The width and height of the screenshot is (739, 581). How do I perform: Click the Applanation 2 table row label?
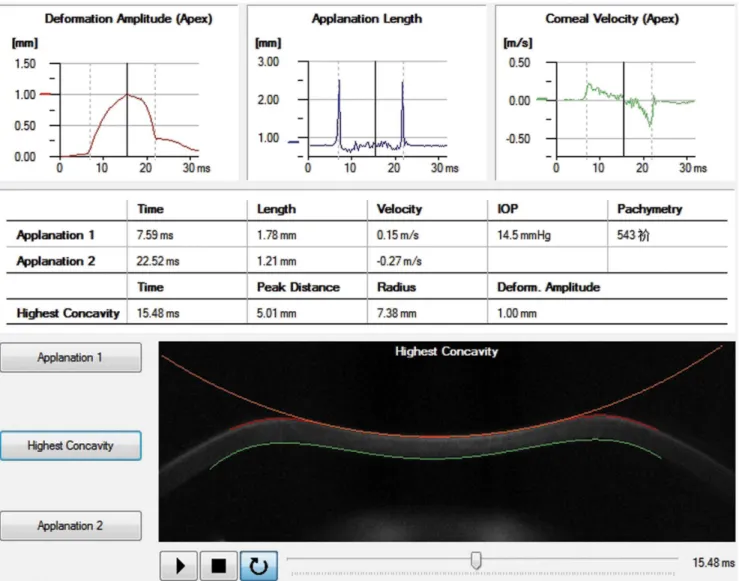56,261
